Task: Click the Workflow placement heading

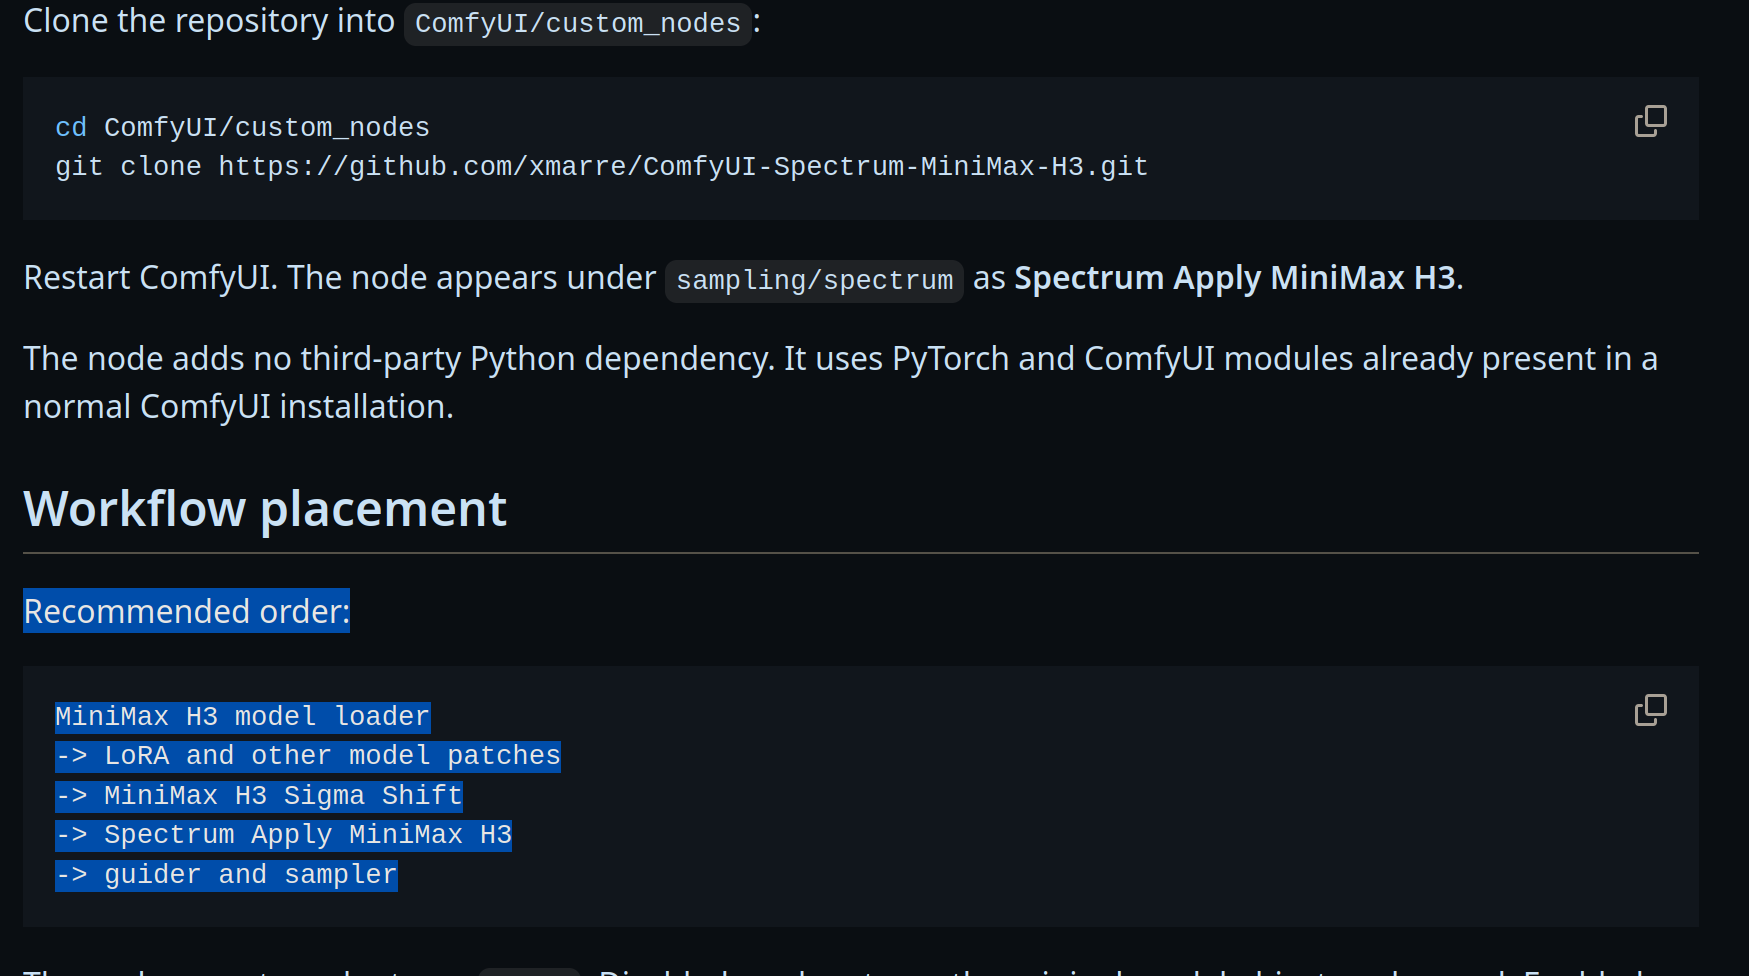Action: (265, 508)
